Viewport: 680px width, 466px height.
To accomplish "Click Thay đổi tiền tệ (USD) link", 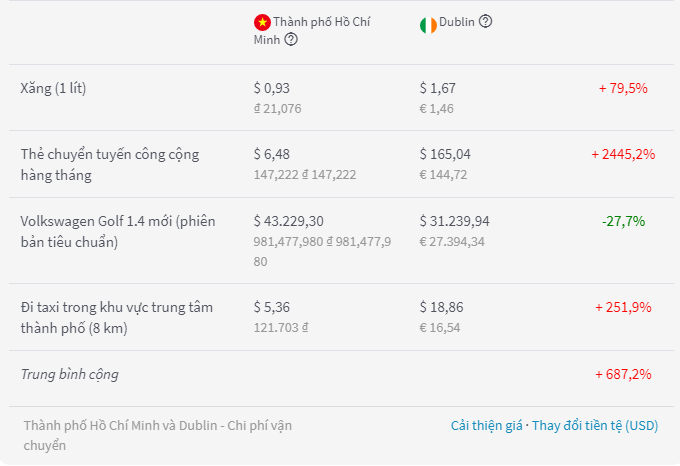I will 595,425.
